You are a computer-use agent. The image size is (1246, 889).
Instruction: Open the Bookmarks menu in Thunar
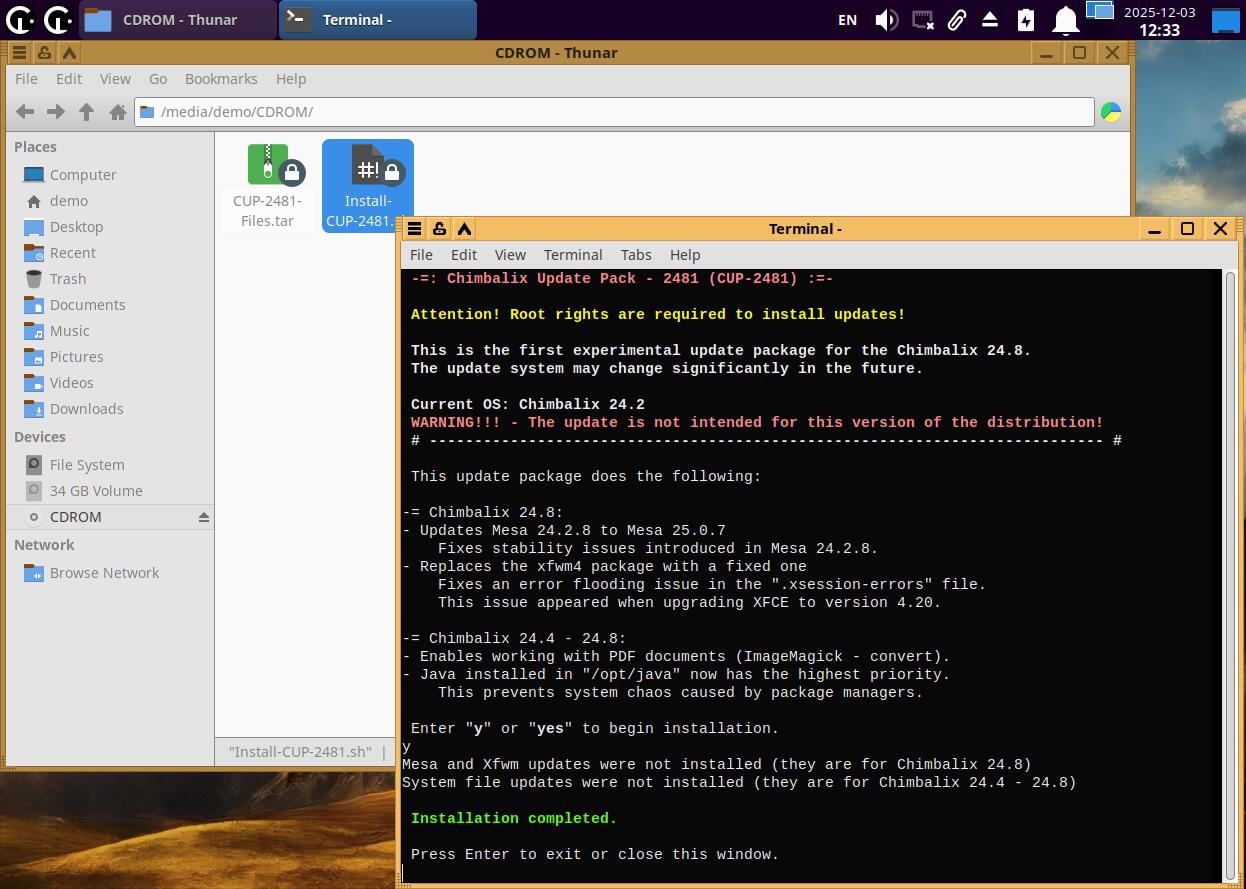[x=221, y=79]
